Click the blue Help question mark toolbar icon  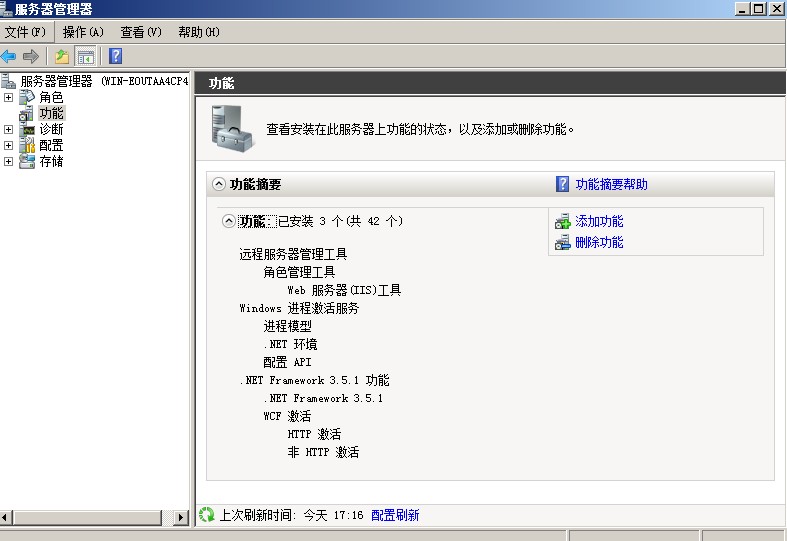click(115, 56)
